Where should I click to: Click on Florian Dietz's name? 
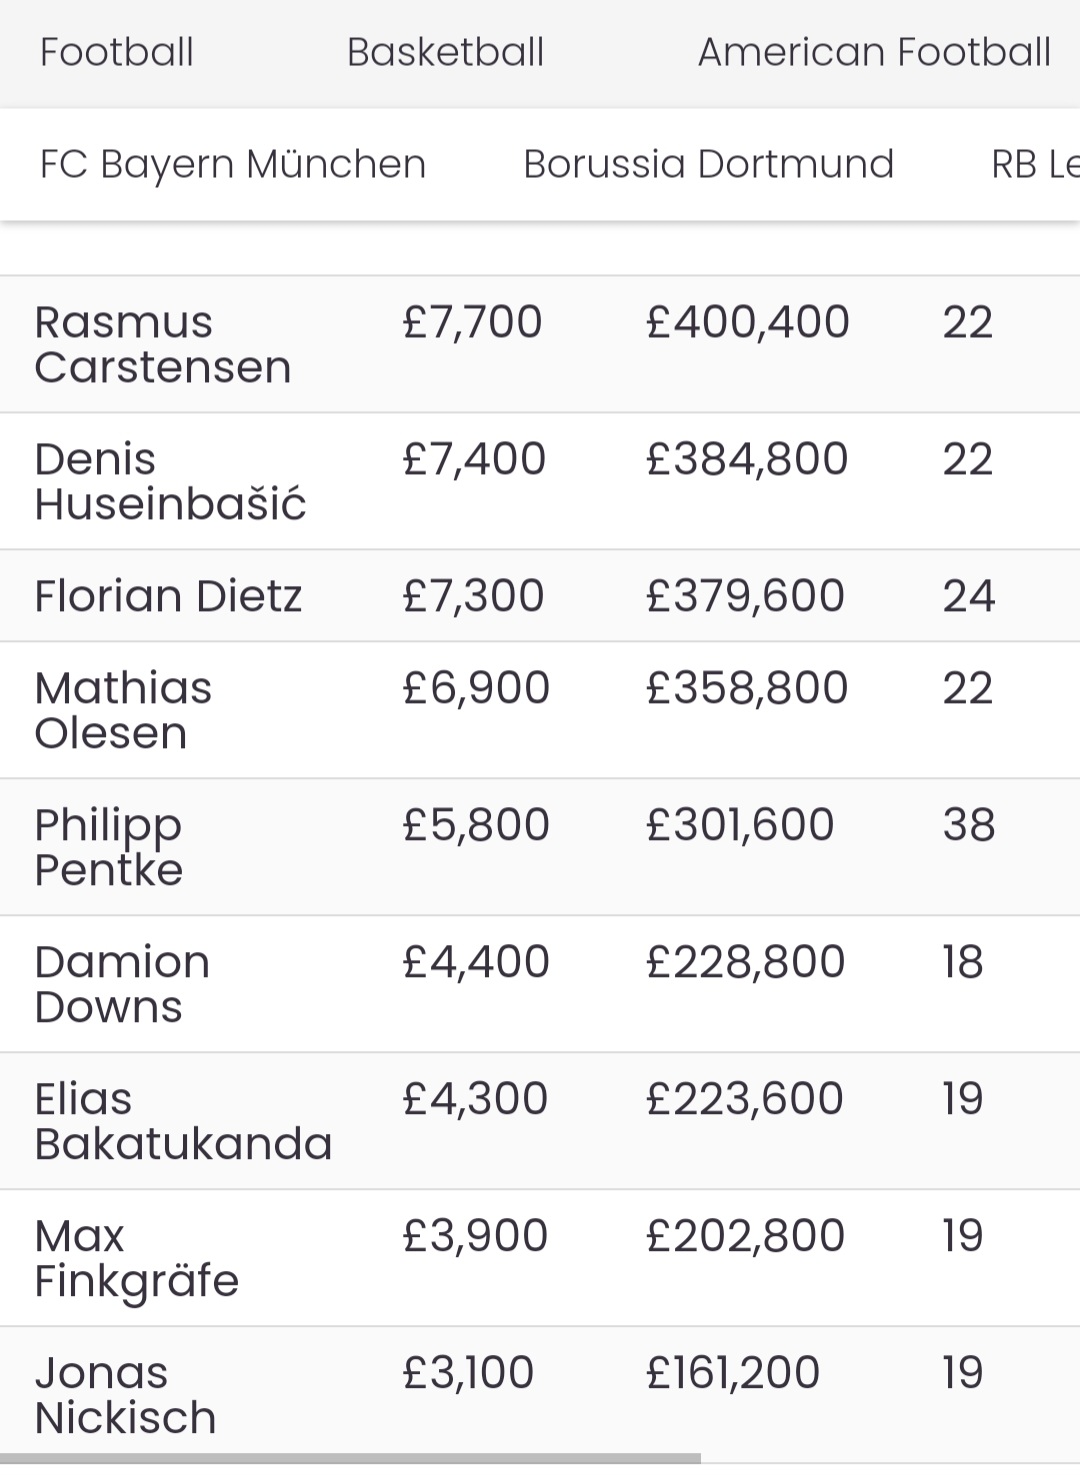(x=168, y=596)
